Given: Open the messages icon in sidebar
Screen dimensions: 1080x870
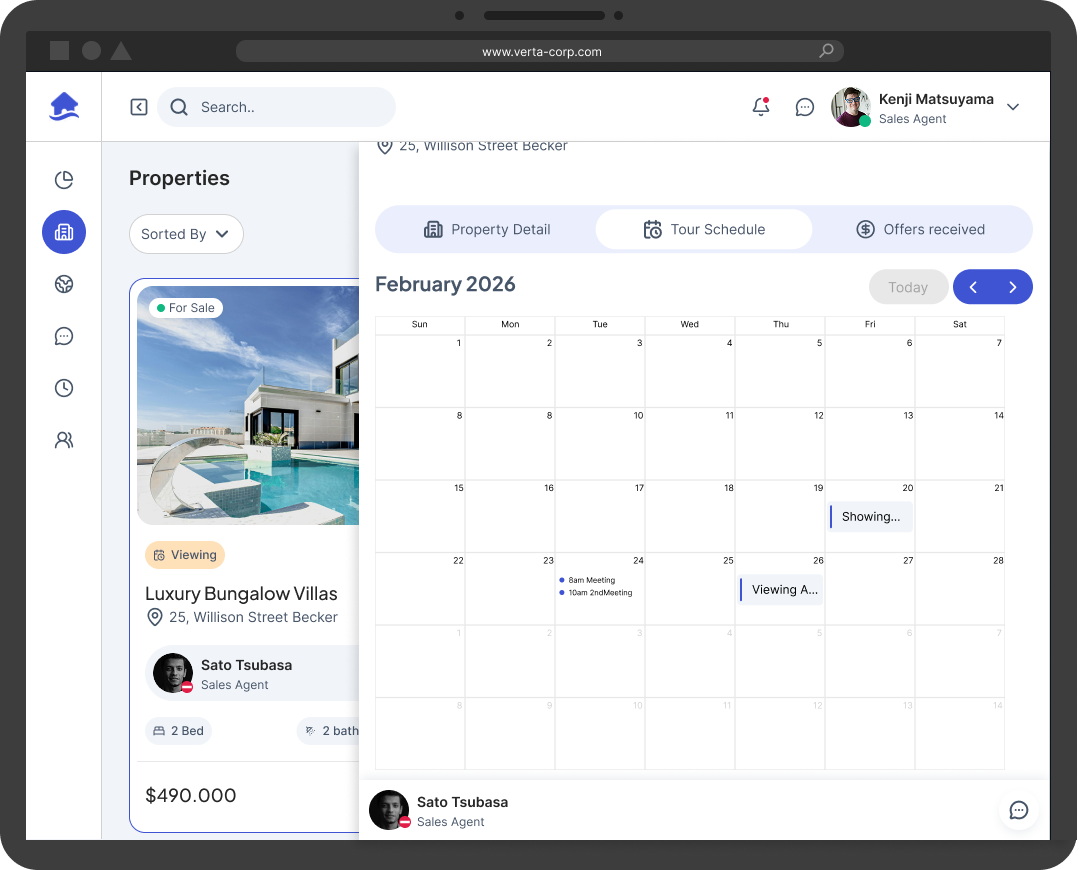Looking at the screenshot, I should [x=64, y=336].
